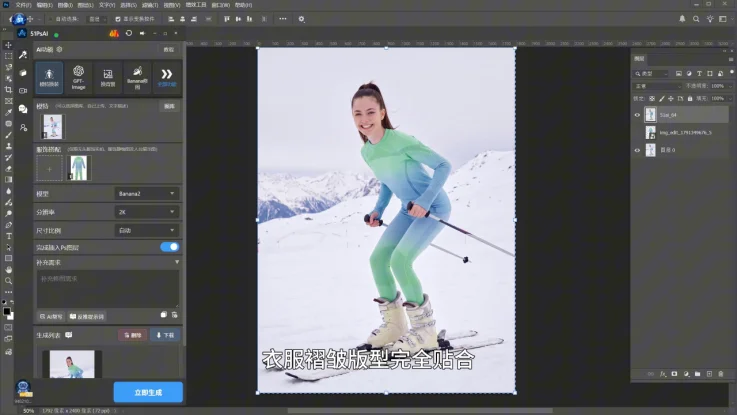
Task: Open the chat bubbles icon in 51PsAI sidebar
Action: (23, 109)
